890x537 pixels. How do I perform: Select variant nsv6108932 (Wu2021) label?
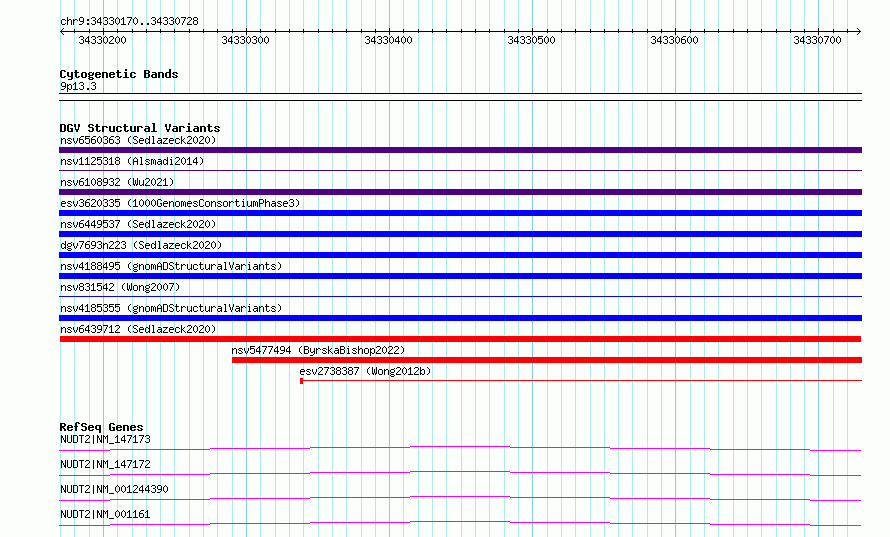(117, 182)
